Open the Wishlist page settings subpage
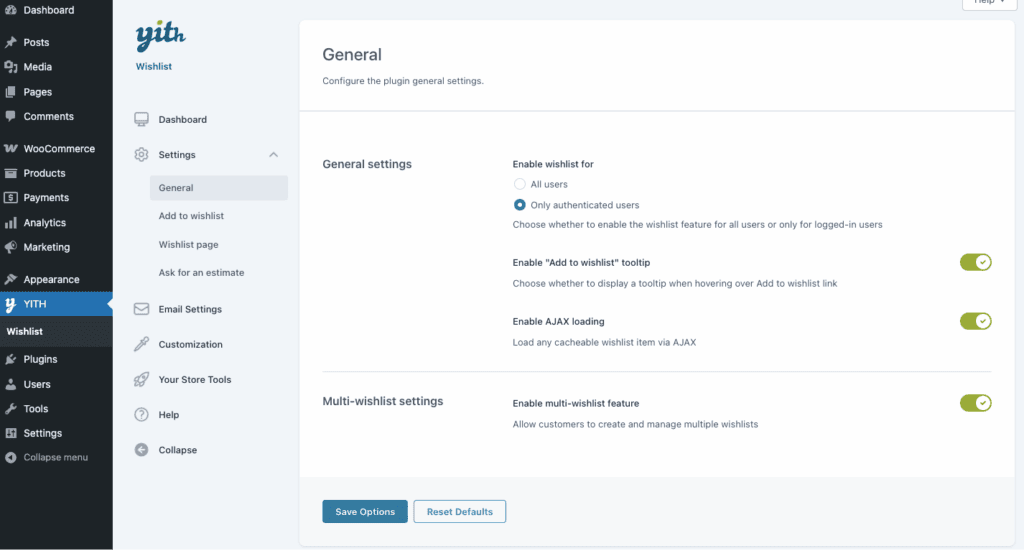Screen dimensions: 1024x556 point(188,245)
